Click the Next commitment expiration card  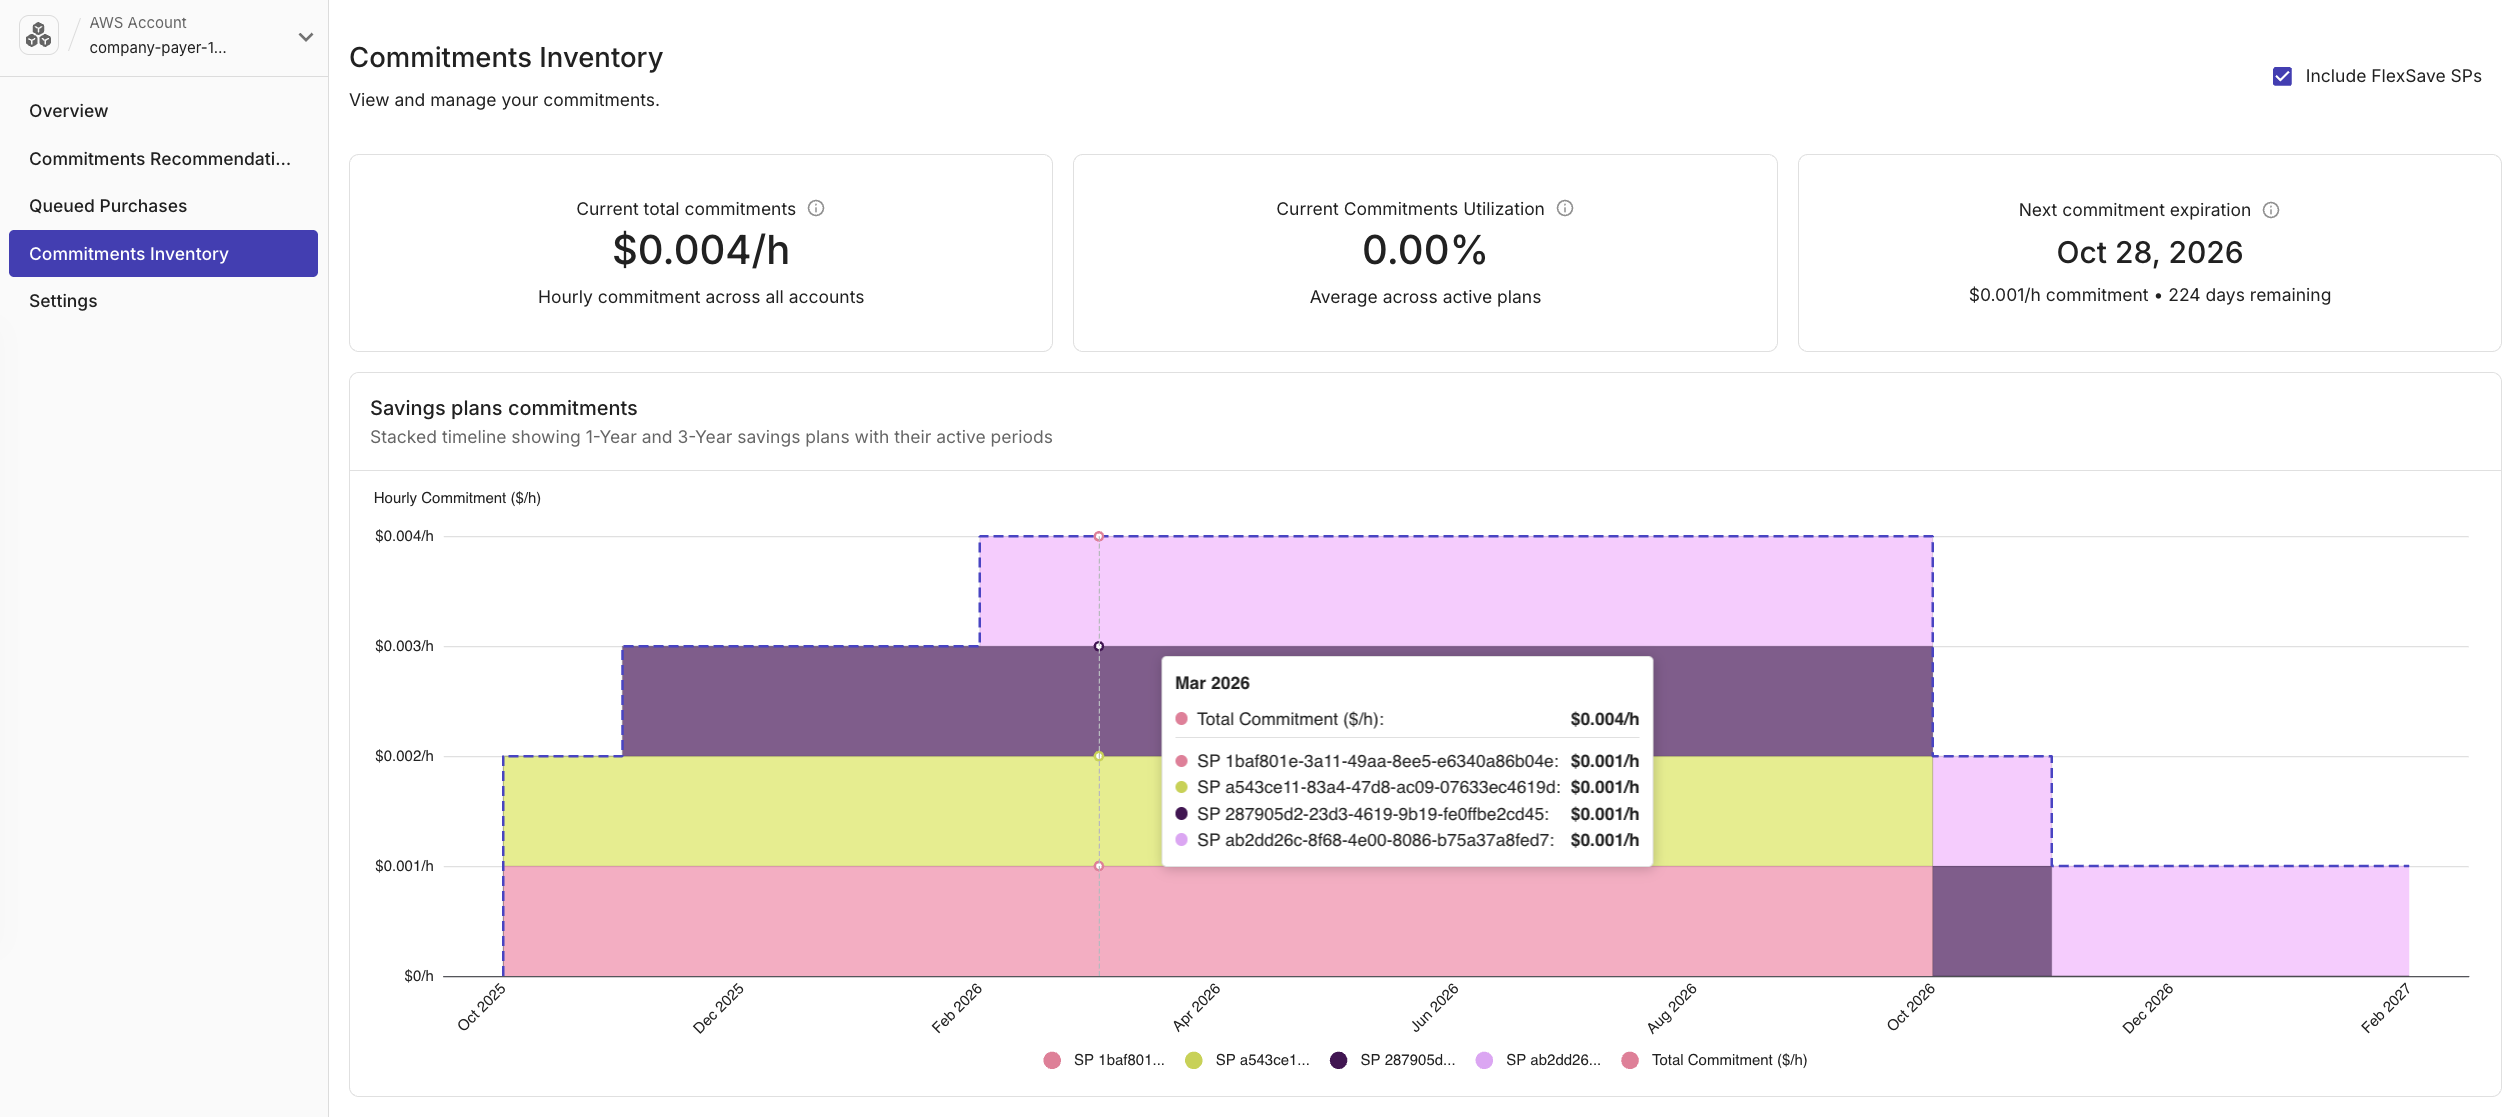pos(2148,253)
